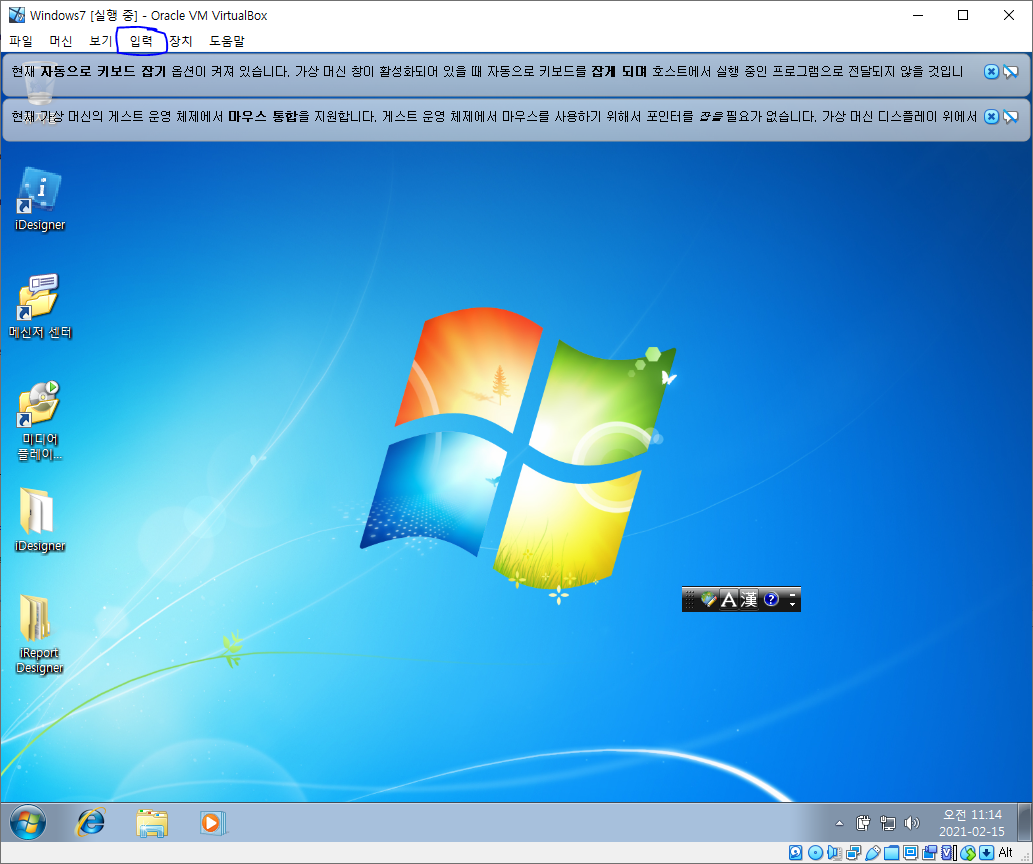
Task: Open the 입력 menu in VirtualBox
Action: [141, 41]
